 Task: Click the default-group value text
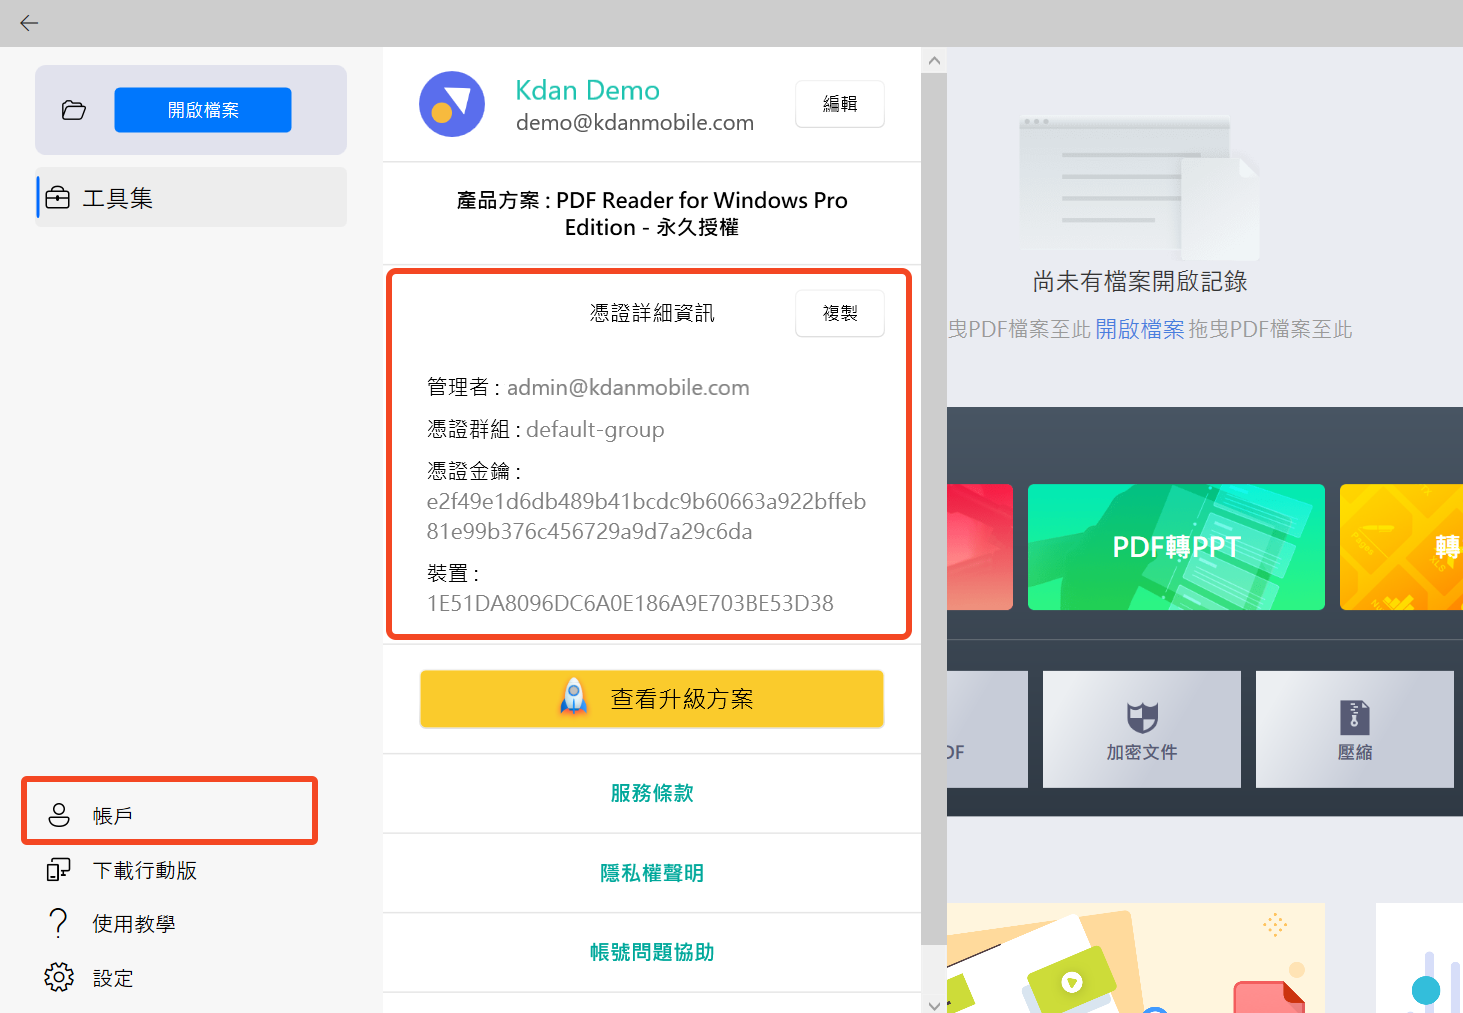(x=595, y=430)
